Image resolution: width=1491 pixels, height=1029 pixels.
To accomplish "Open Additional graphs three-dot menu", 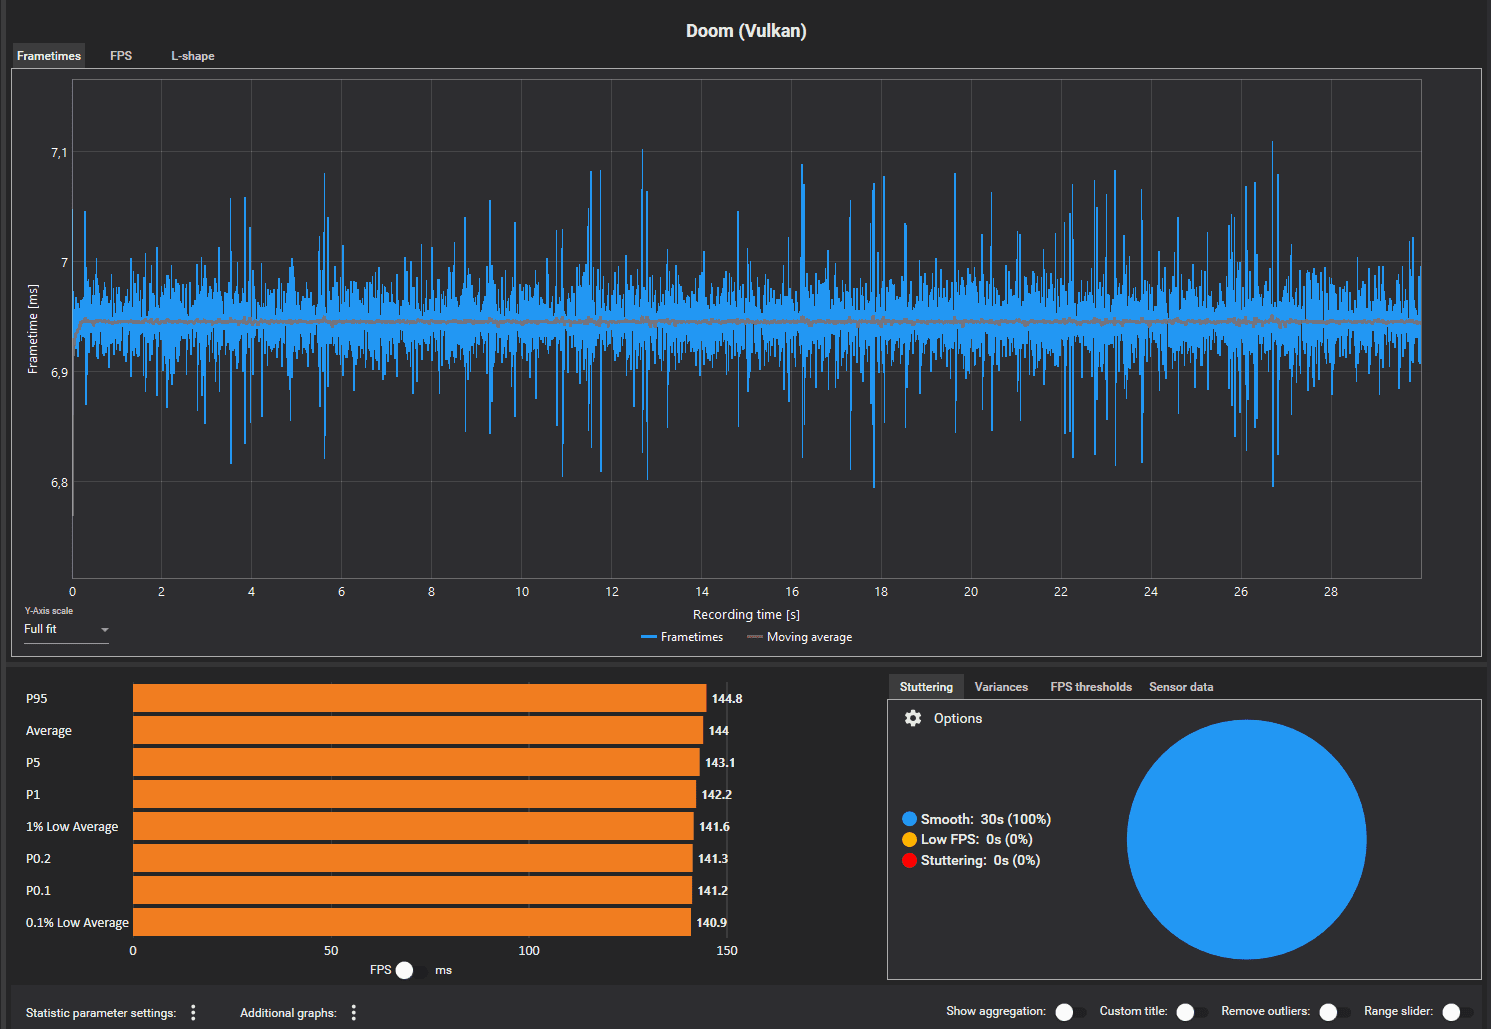I will (354, 1013).
